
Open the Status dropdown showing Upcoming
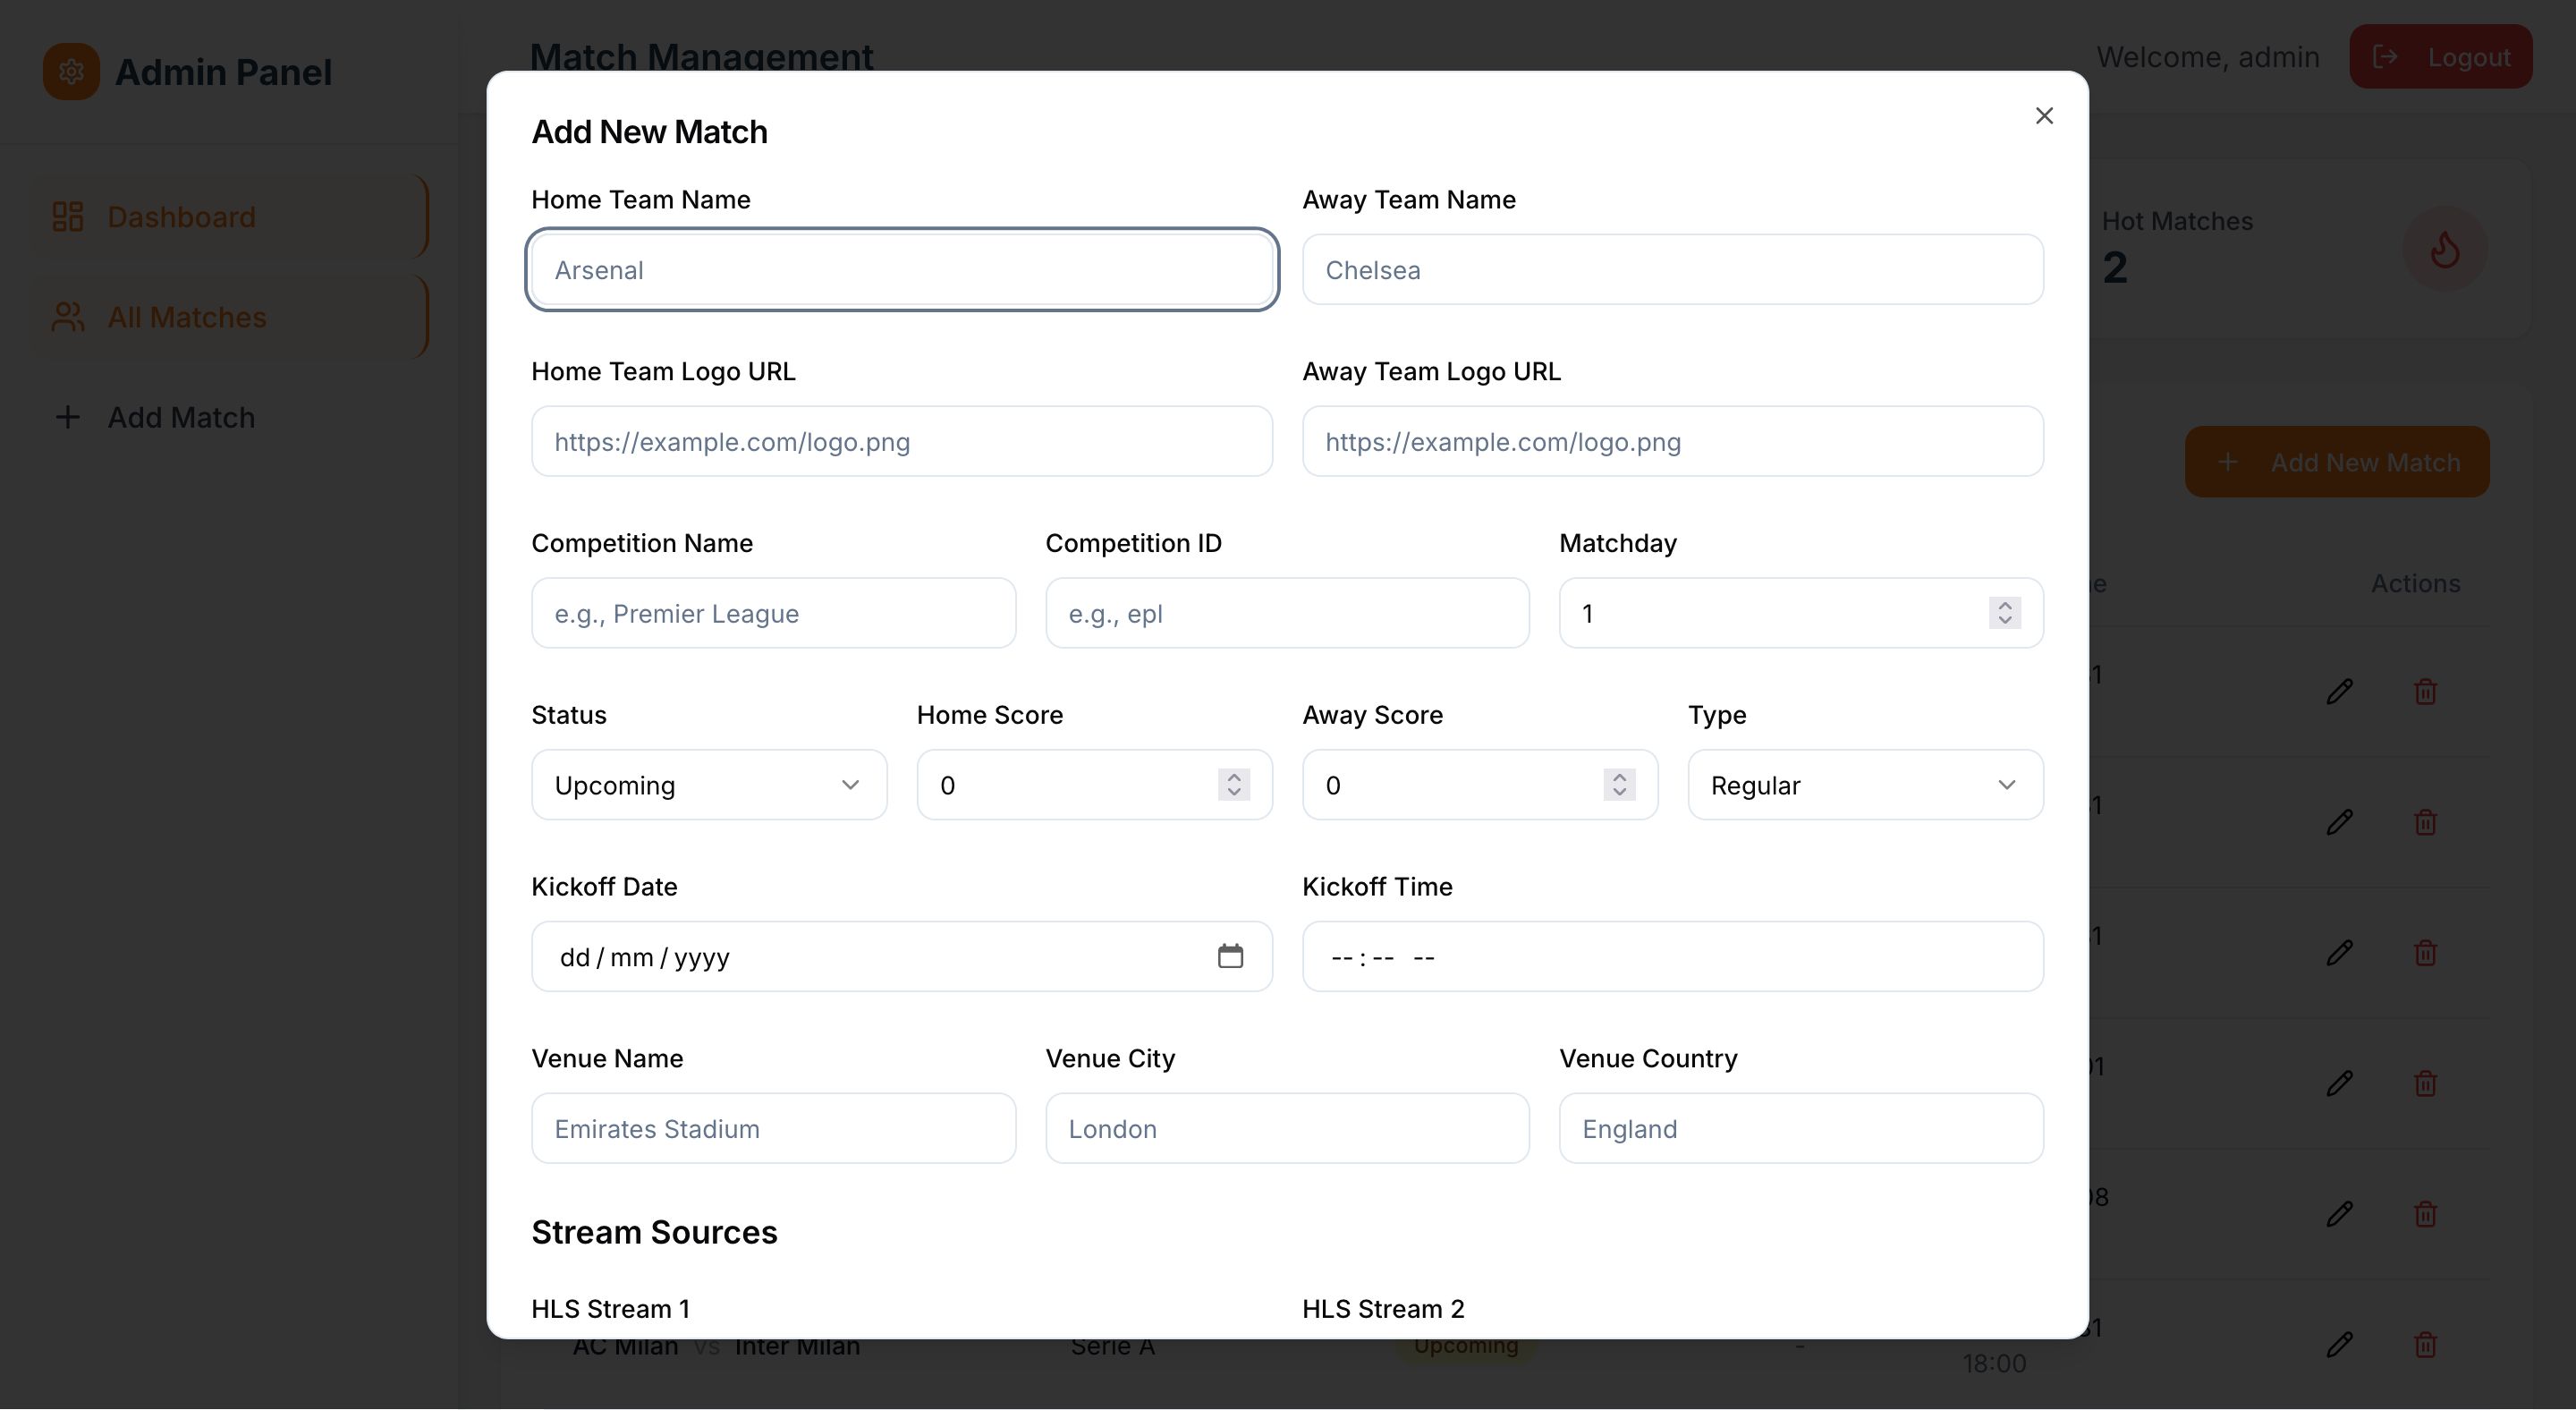(x=708, y=785)
